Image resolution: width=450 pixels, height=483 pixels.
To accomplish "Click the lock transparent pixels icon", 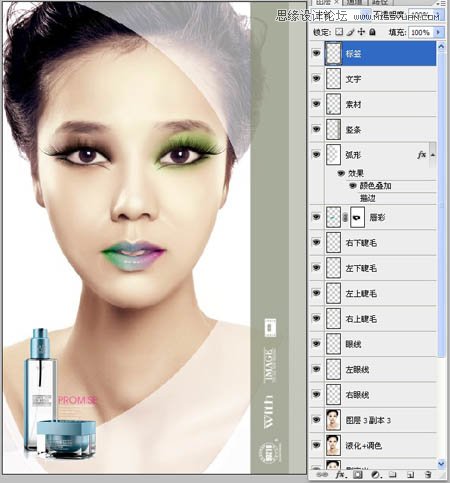I will (339, 32).
